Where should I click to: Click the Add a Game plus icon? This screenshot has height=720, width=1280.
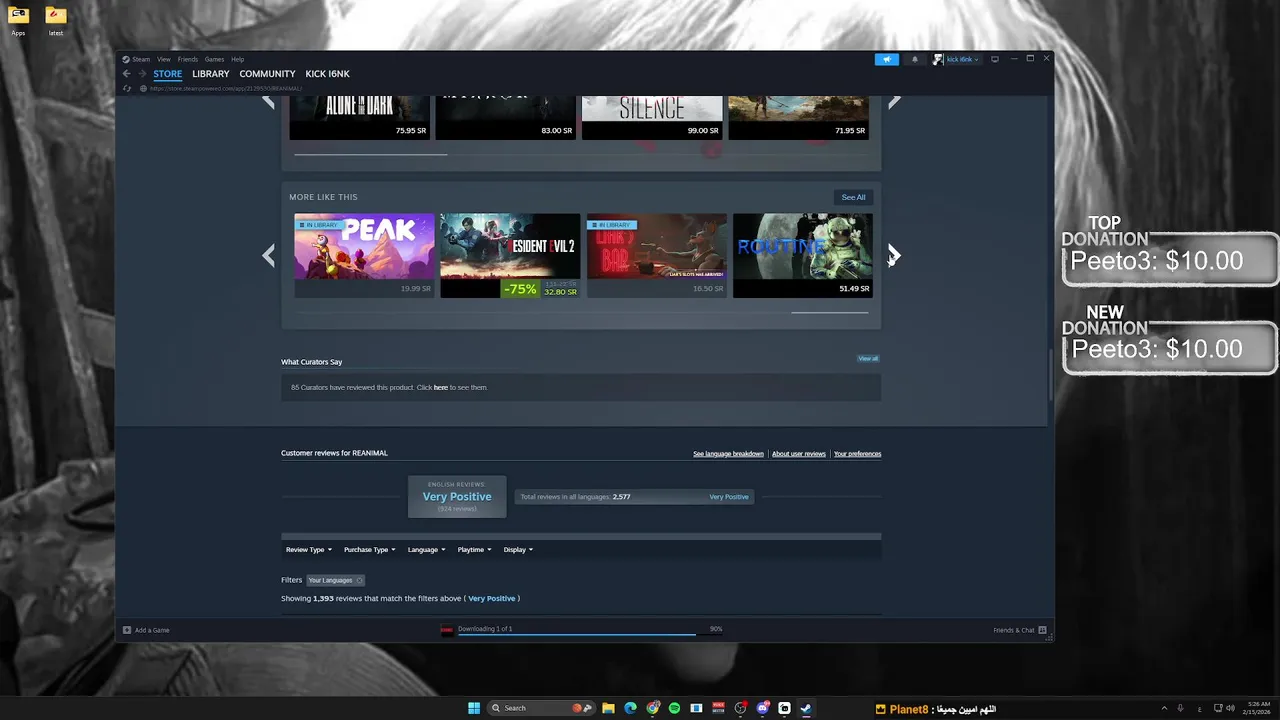point(127,630)
